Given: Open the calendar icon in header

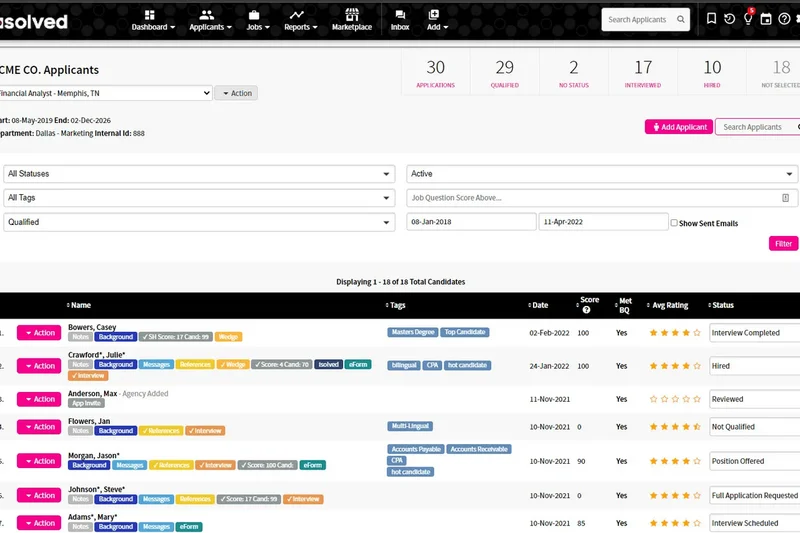Looking at the screenshot, I should click(766, 19).
